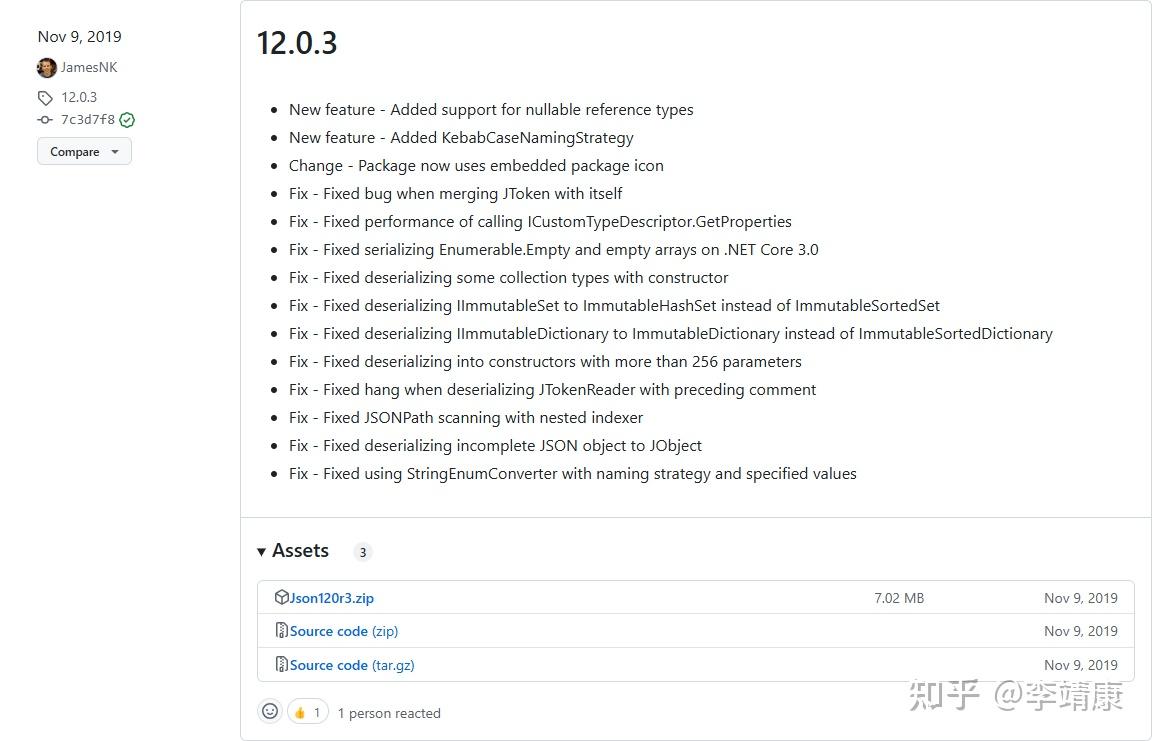1152x741 pixels.
Task: Click the Assets count badge
Action: tap(362, 552)
